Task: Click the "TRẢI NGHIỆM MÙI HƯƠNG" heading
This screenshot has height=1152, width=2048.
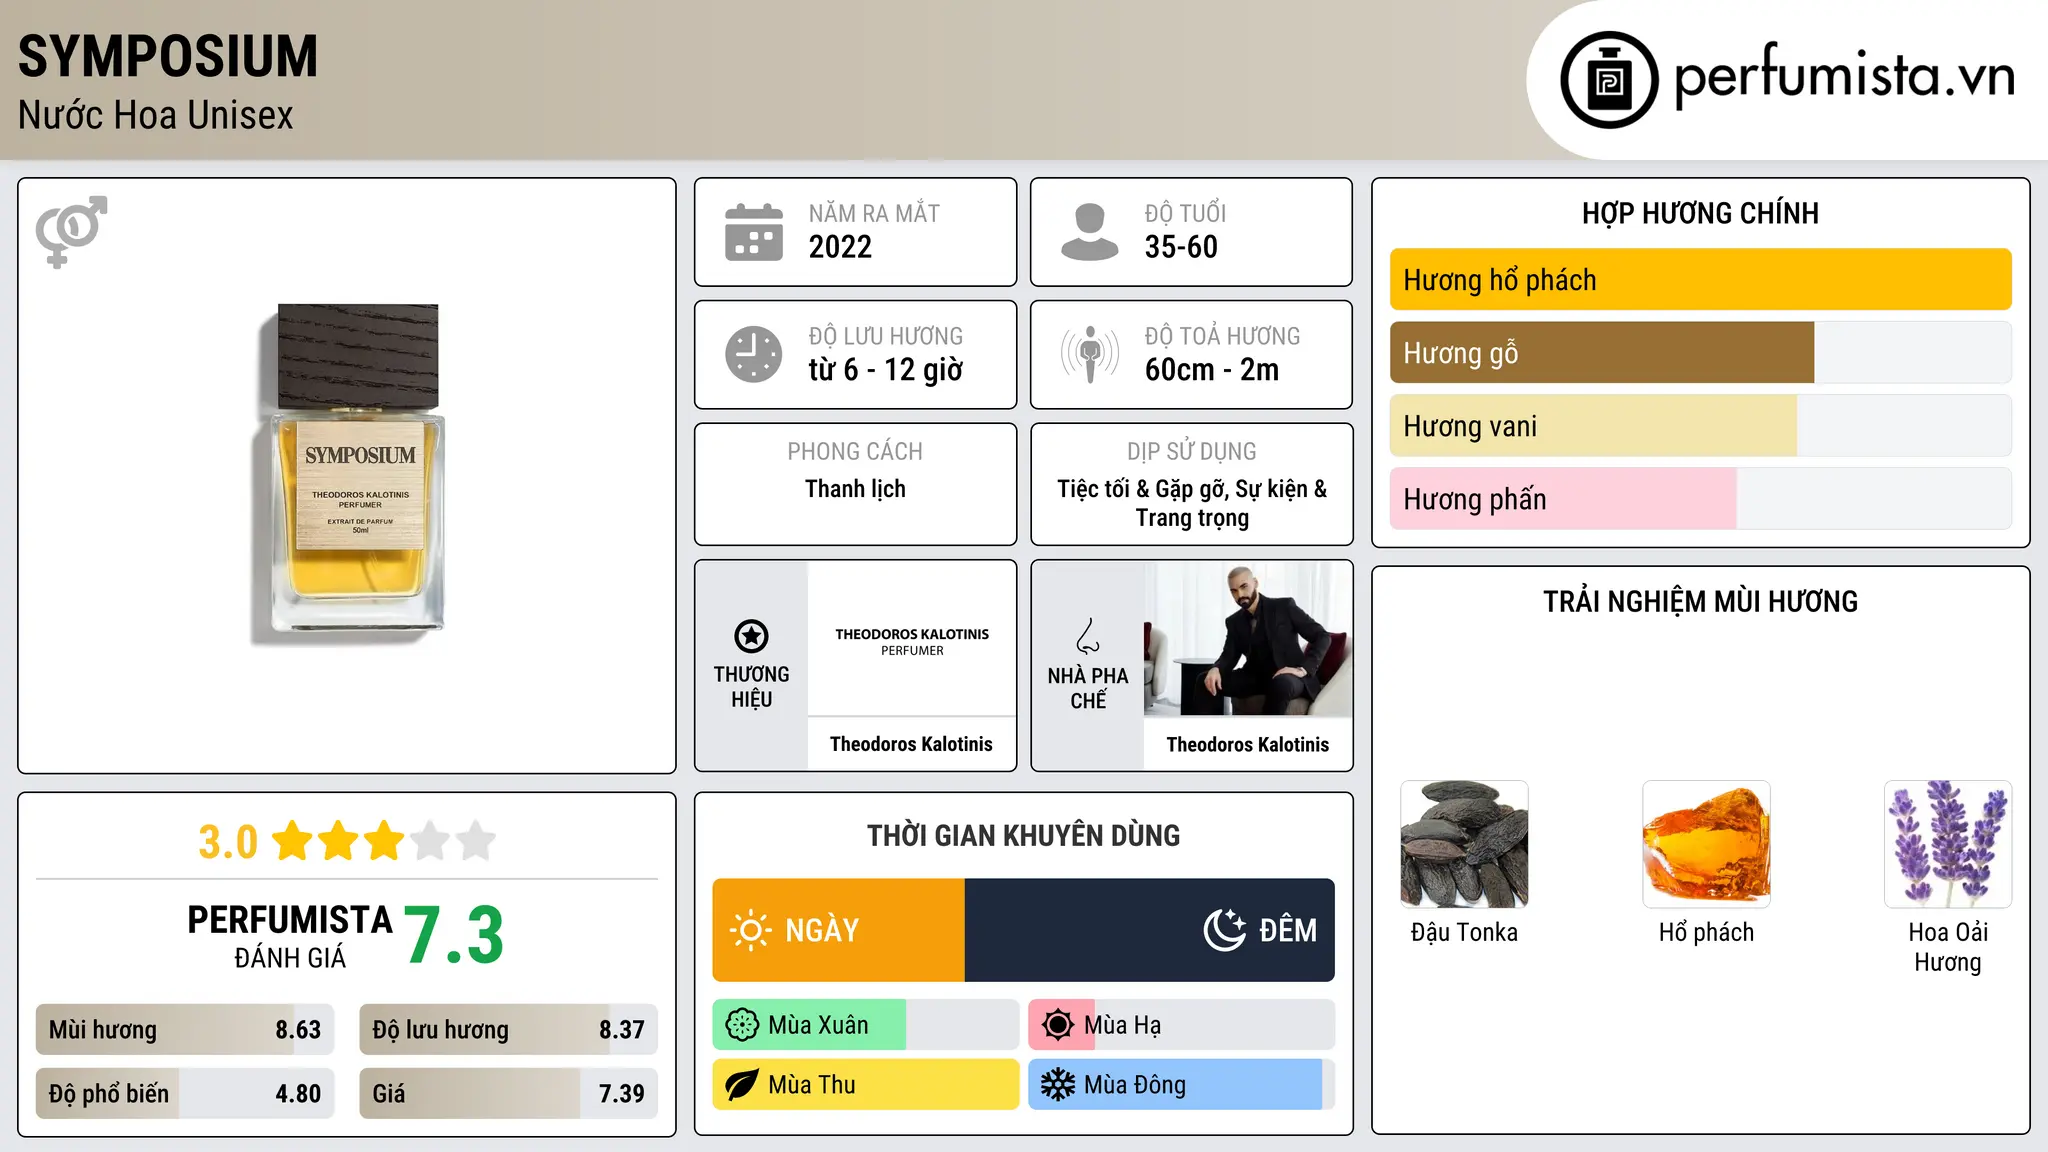Action: click(x=1700, y=602)
